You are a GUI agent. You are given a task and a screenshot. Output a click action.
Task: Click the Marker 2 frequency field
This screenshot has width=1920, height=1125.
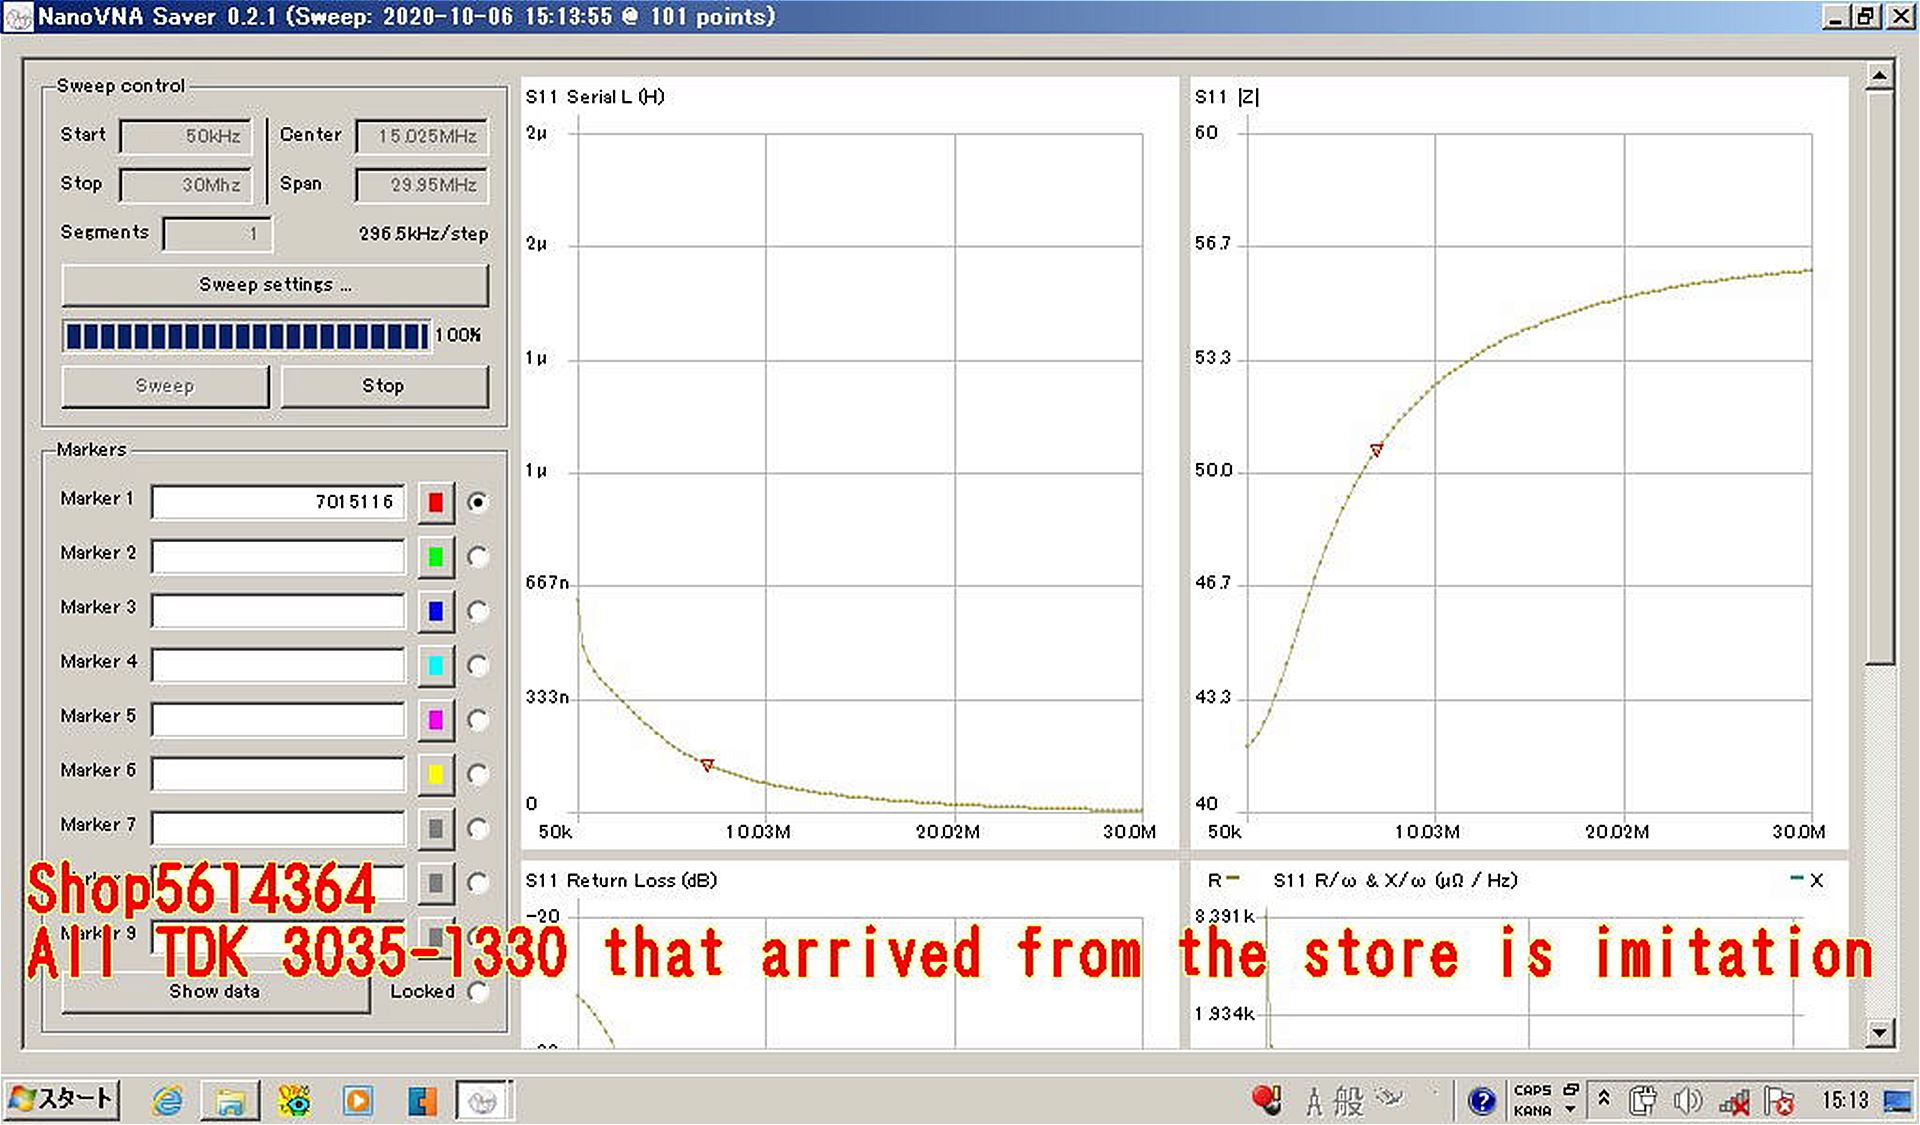click(278, 557)
